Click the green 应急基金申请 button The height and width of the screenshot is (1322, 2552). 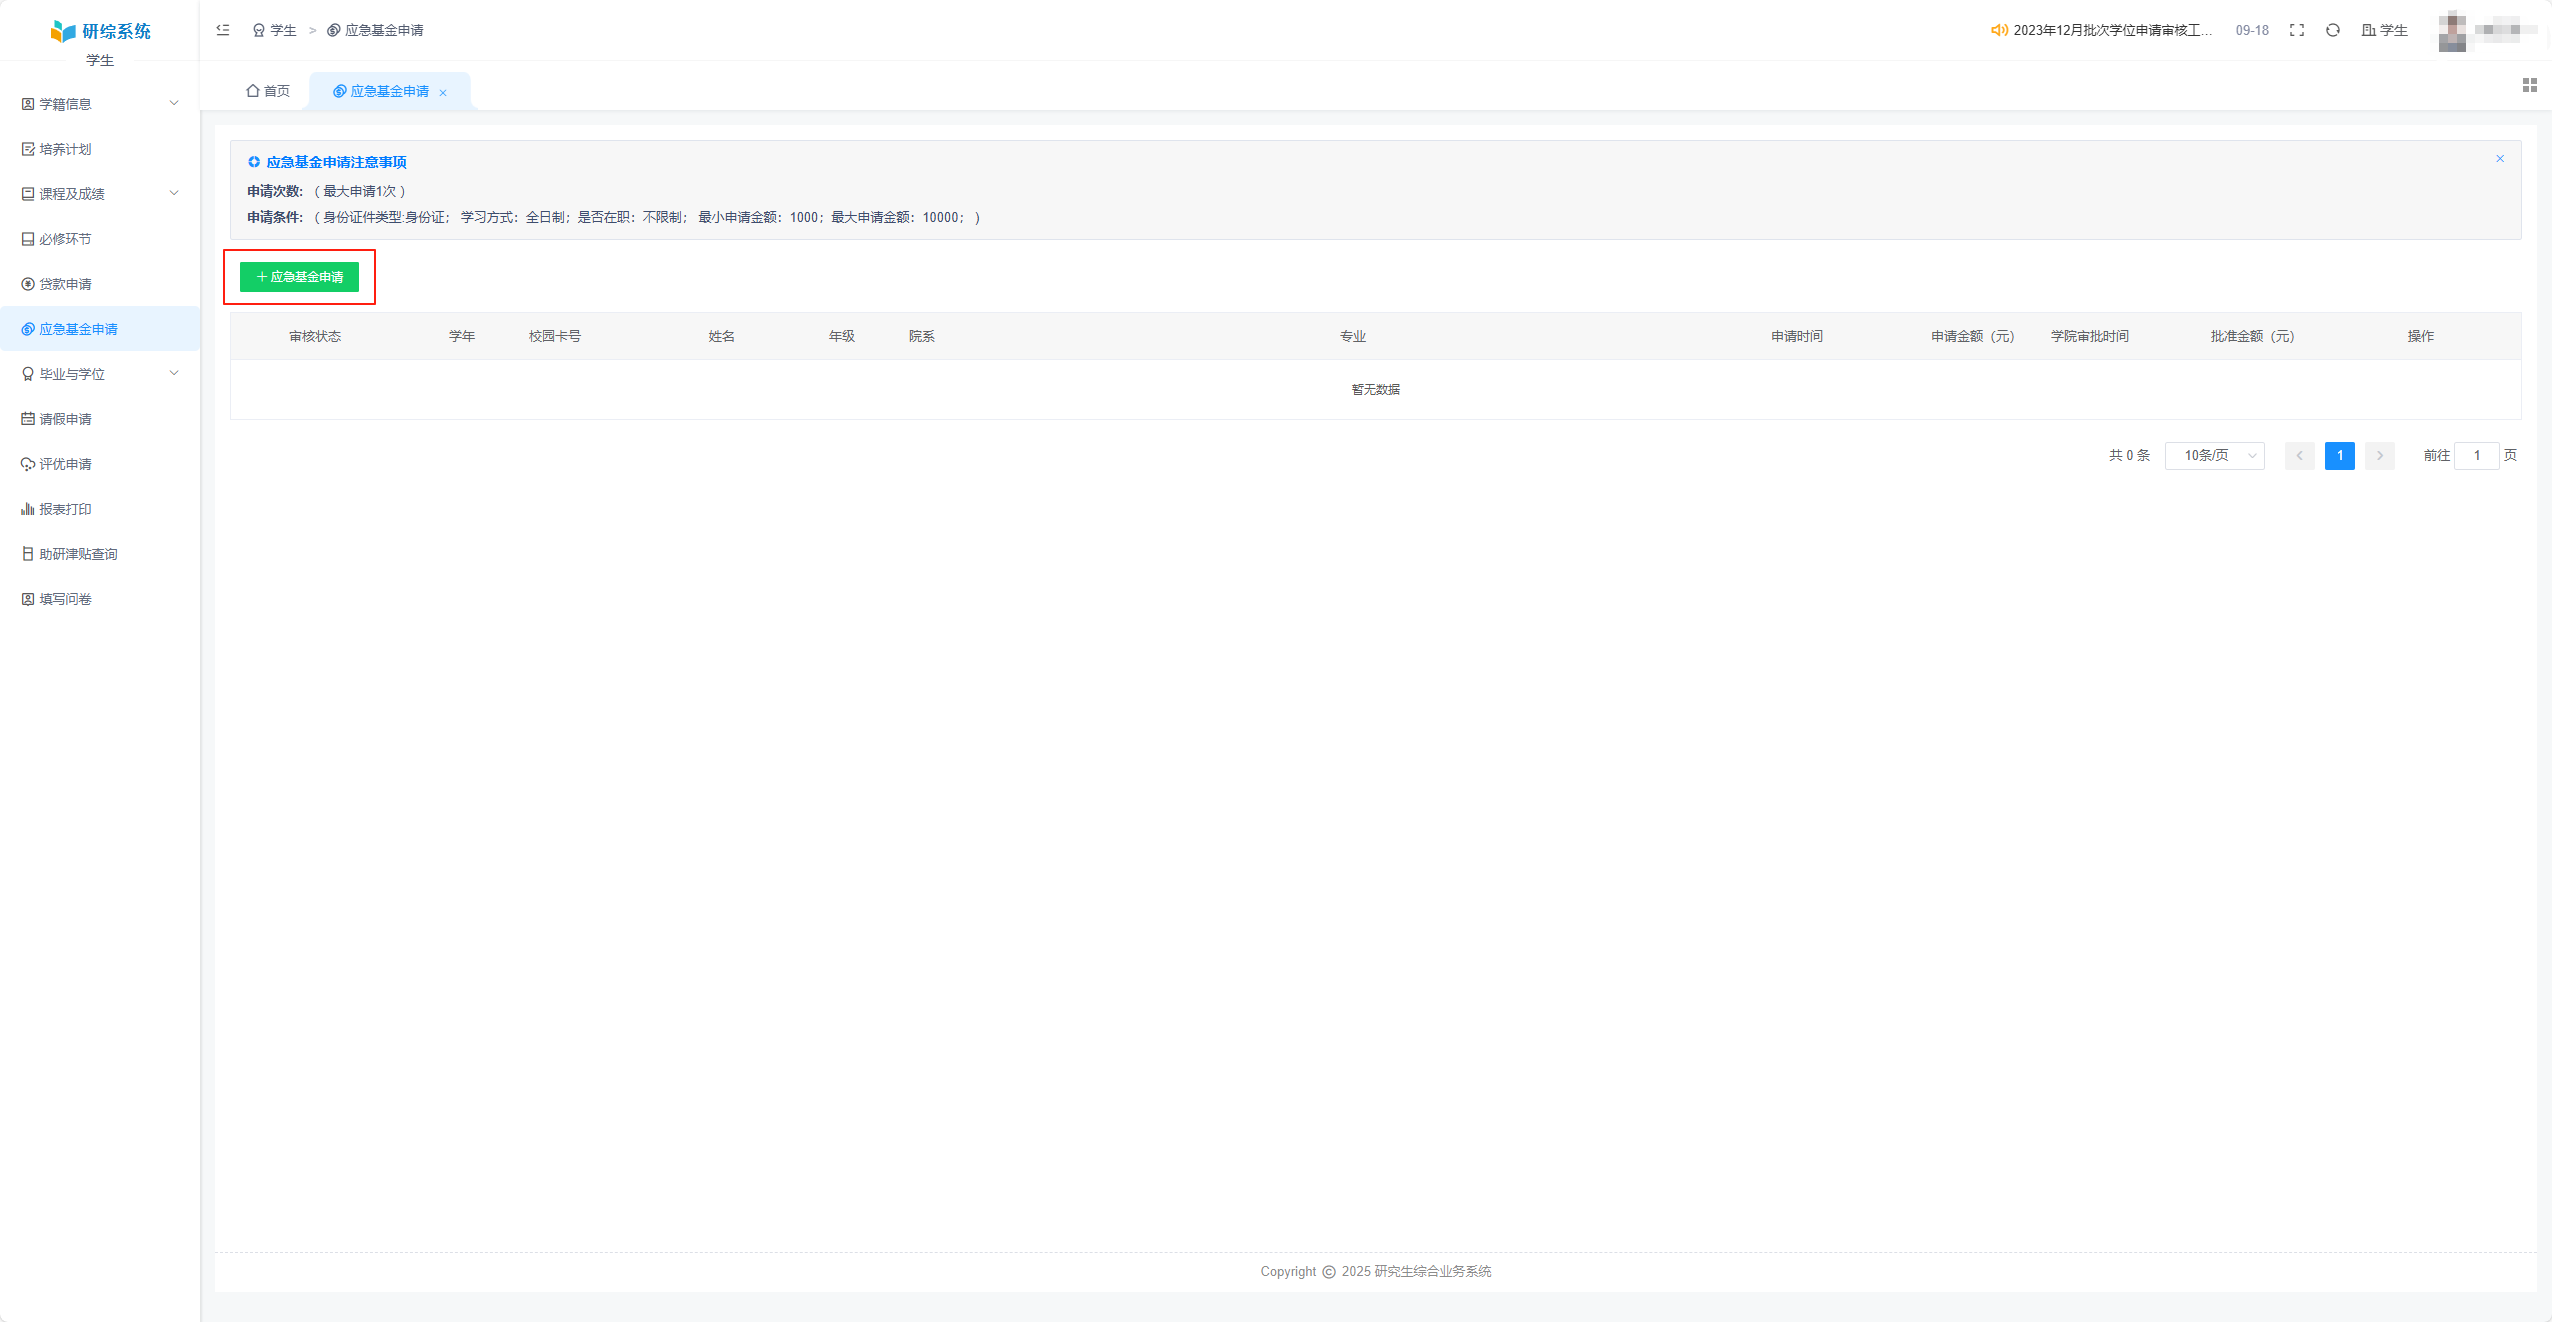click(299, 277)
